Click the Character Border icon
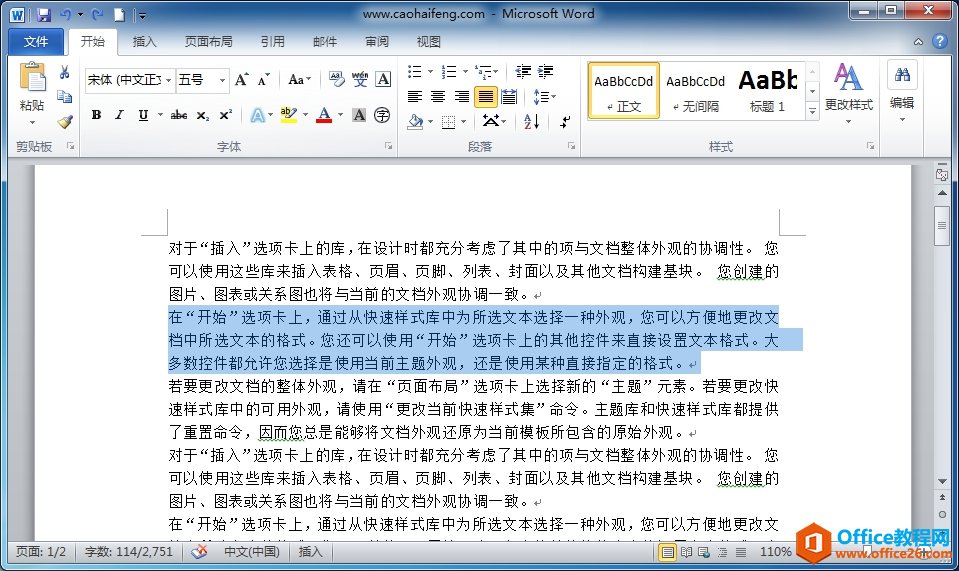959x571 pixels. (383, 79)
